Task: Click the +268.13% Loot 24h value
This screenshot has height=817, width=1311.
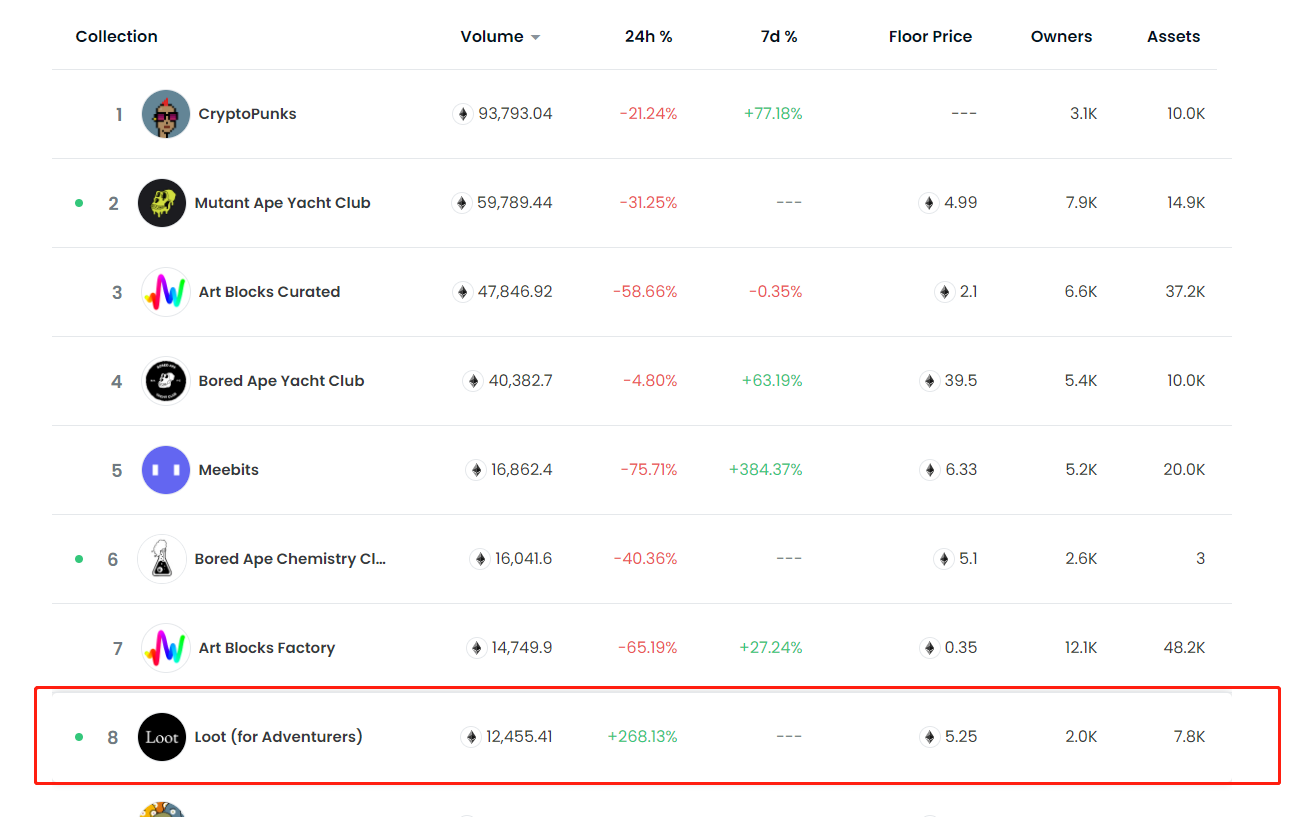Action: click(x=642, y=737)
